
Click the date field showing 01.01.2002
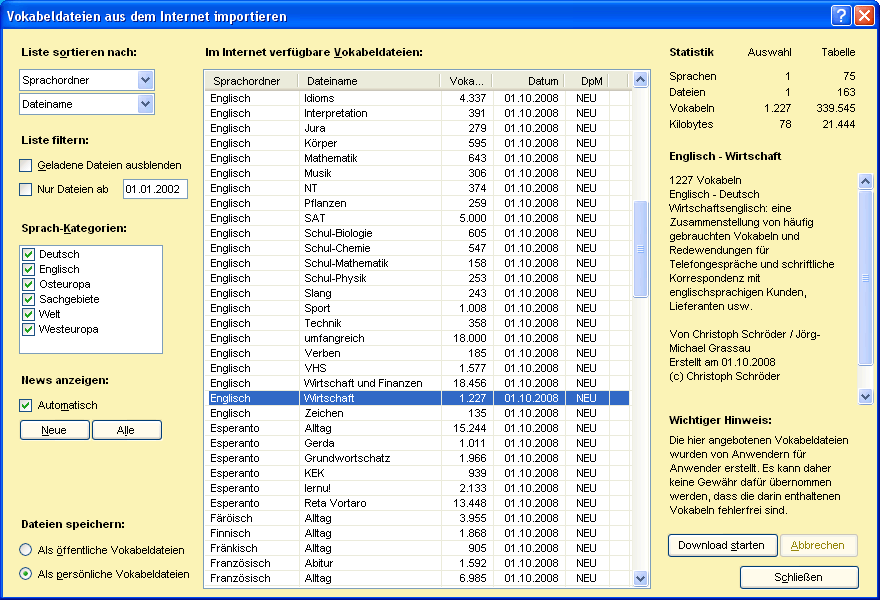pyautogui.click(x=155, y=189)
